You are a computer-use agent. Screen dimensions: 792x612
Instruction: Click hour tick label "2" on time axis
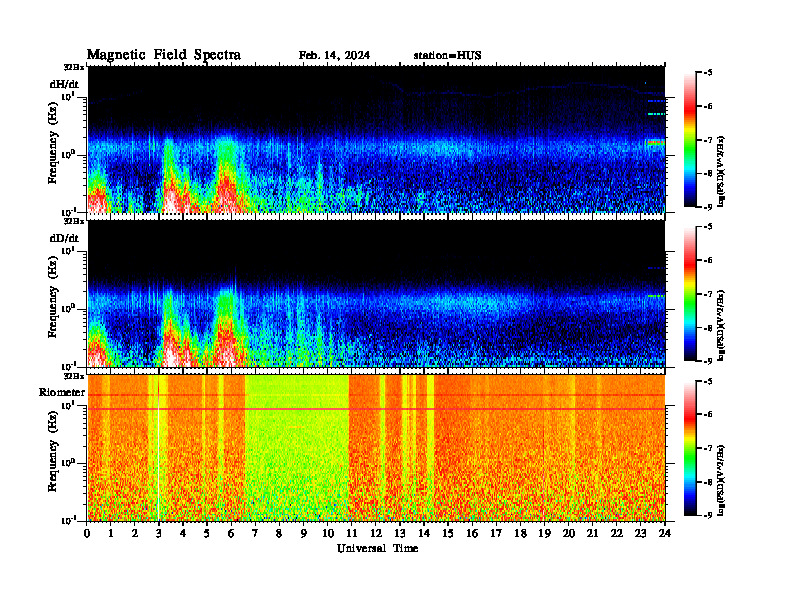pyautogui.click(x=135, y=533)
